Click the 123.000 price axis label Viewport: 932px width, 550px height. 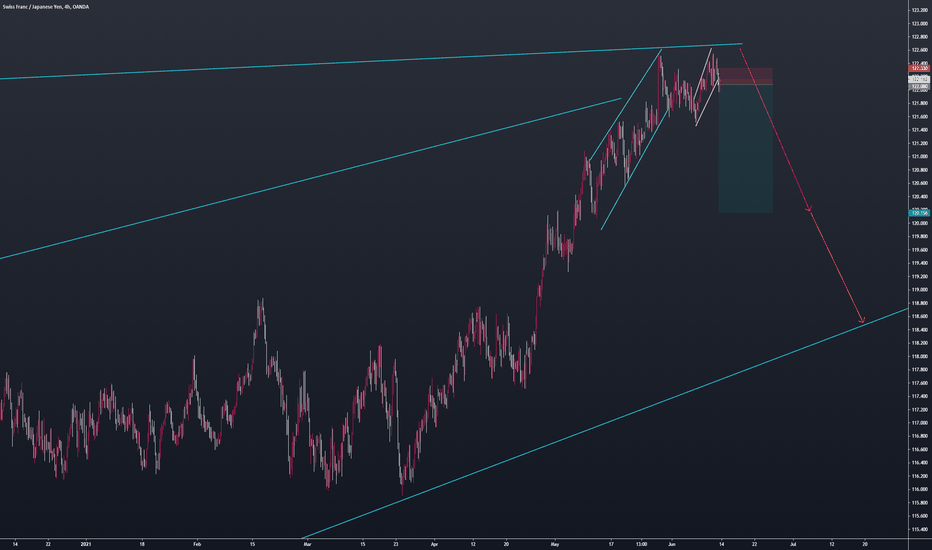coord(920,24)
